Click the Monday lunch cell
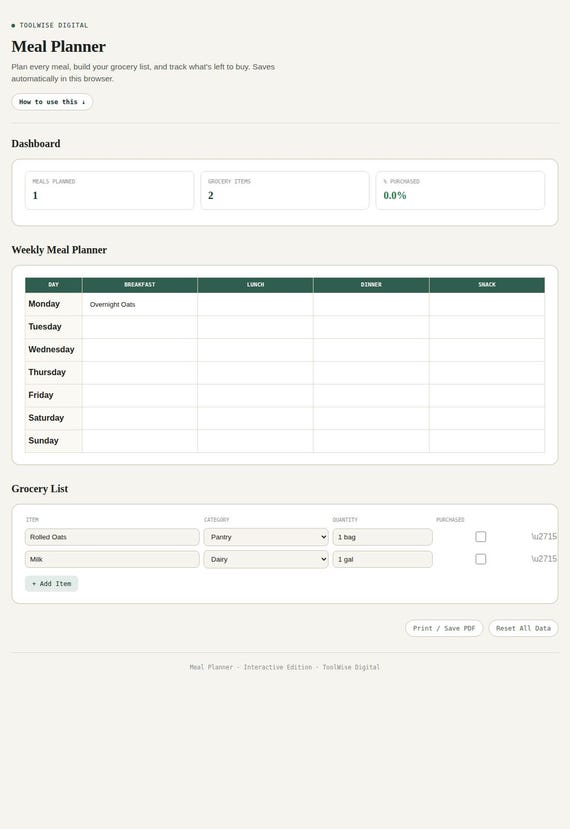Image resolution: width=570 pixels, height=829 pixels. coord(255,305)
